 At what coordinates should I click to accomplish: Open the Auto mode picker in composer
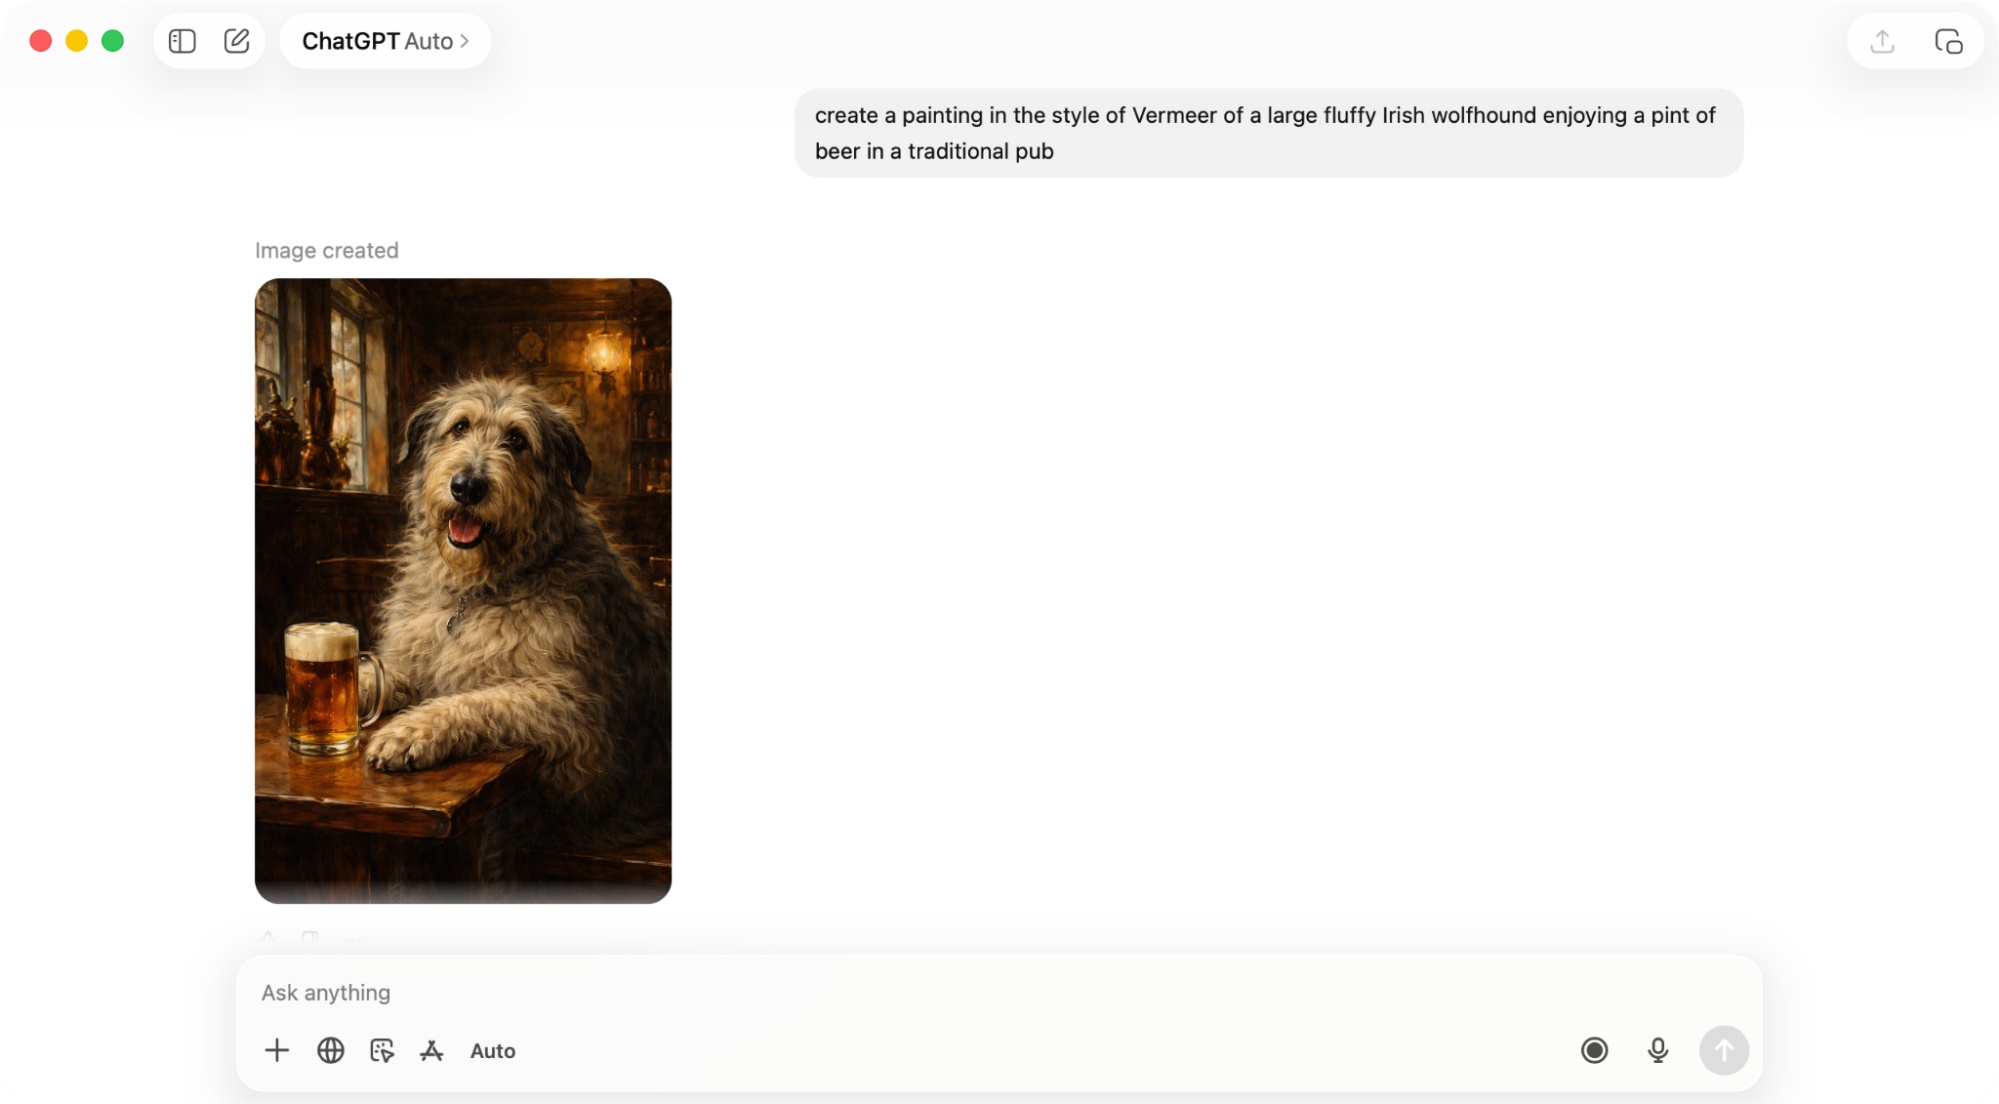(493, 1050)
